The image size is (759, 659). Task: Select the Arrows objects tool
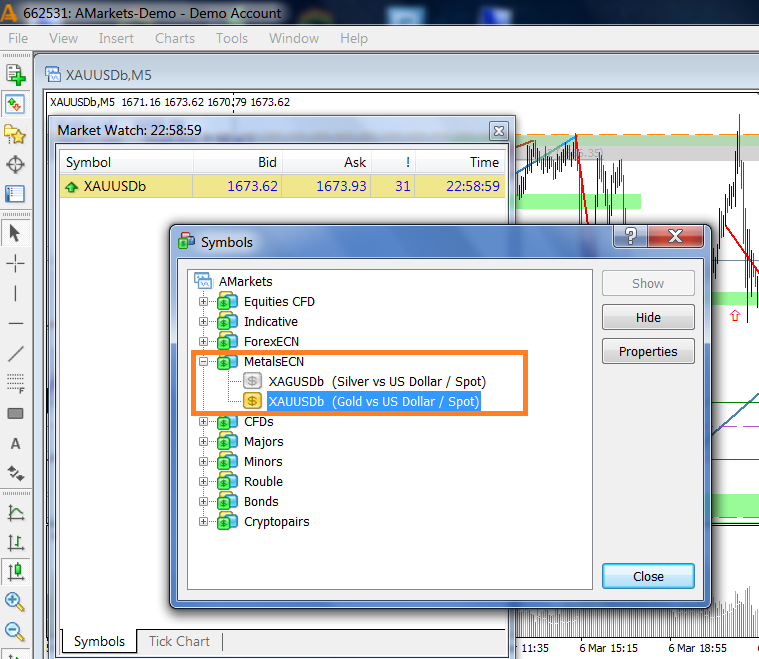click(15, 474)
